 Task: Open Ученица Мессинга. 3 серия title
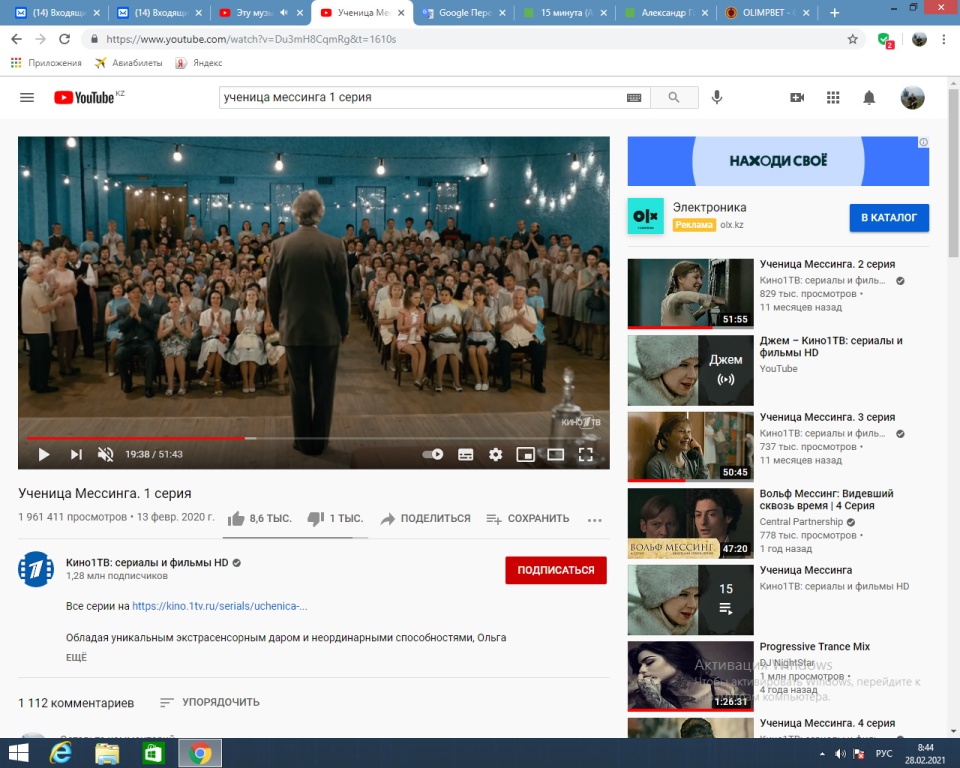[x=827, y=417]
